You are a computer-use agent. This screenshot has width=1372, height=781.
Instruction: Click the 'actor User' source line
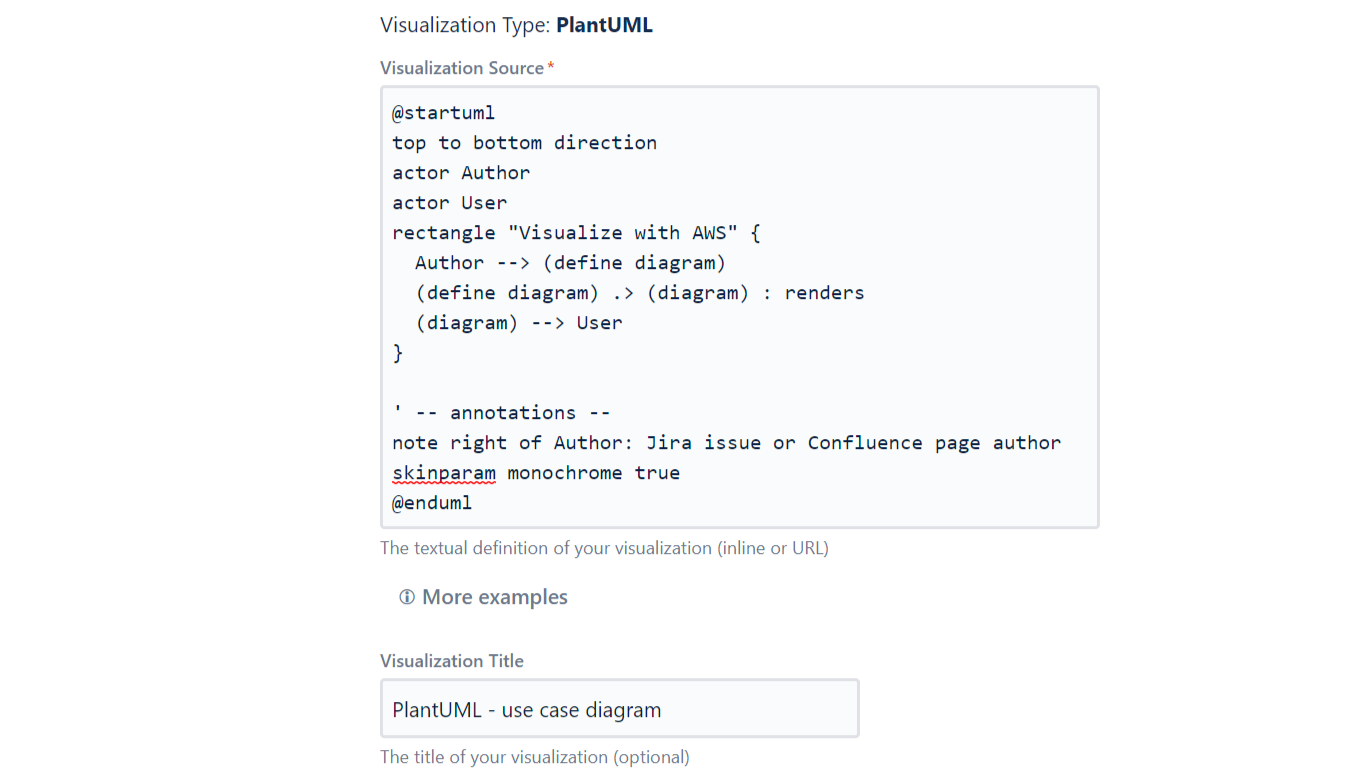click(449, 203)
